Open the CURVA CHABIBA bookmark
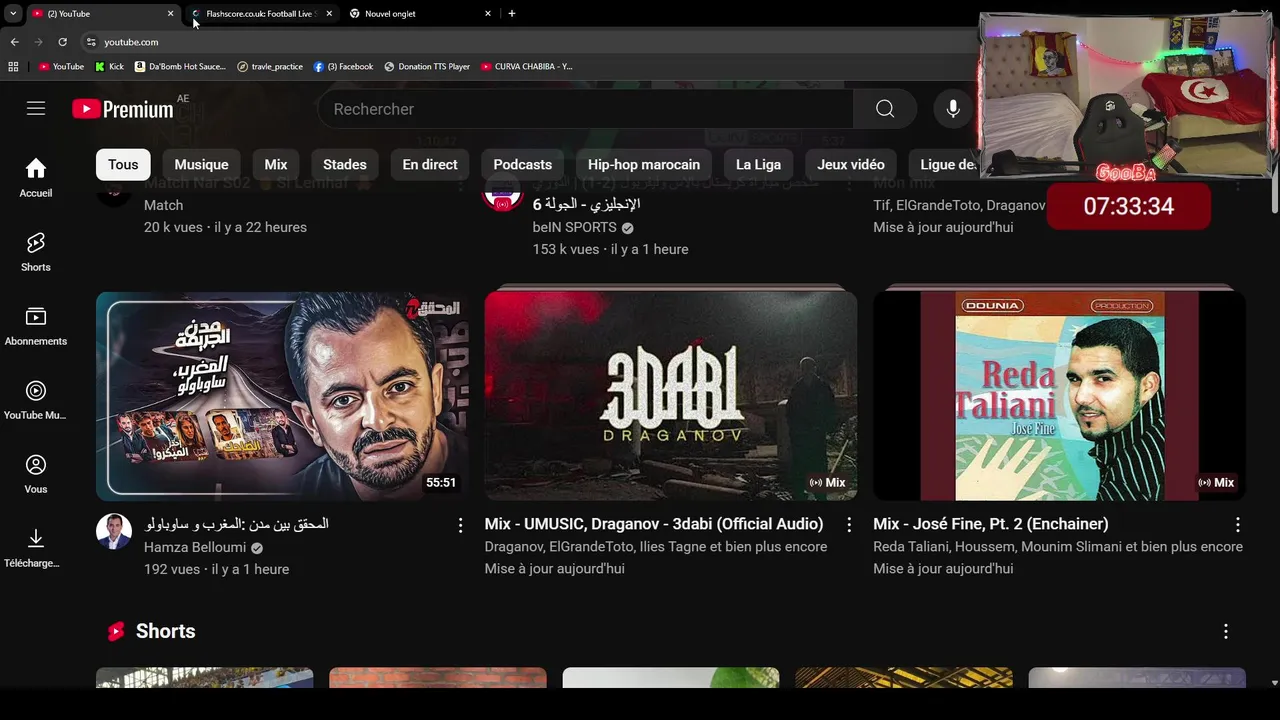This screenshot has width=1280, height=720. (x=527, y=67)
